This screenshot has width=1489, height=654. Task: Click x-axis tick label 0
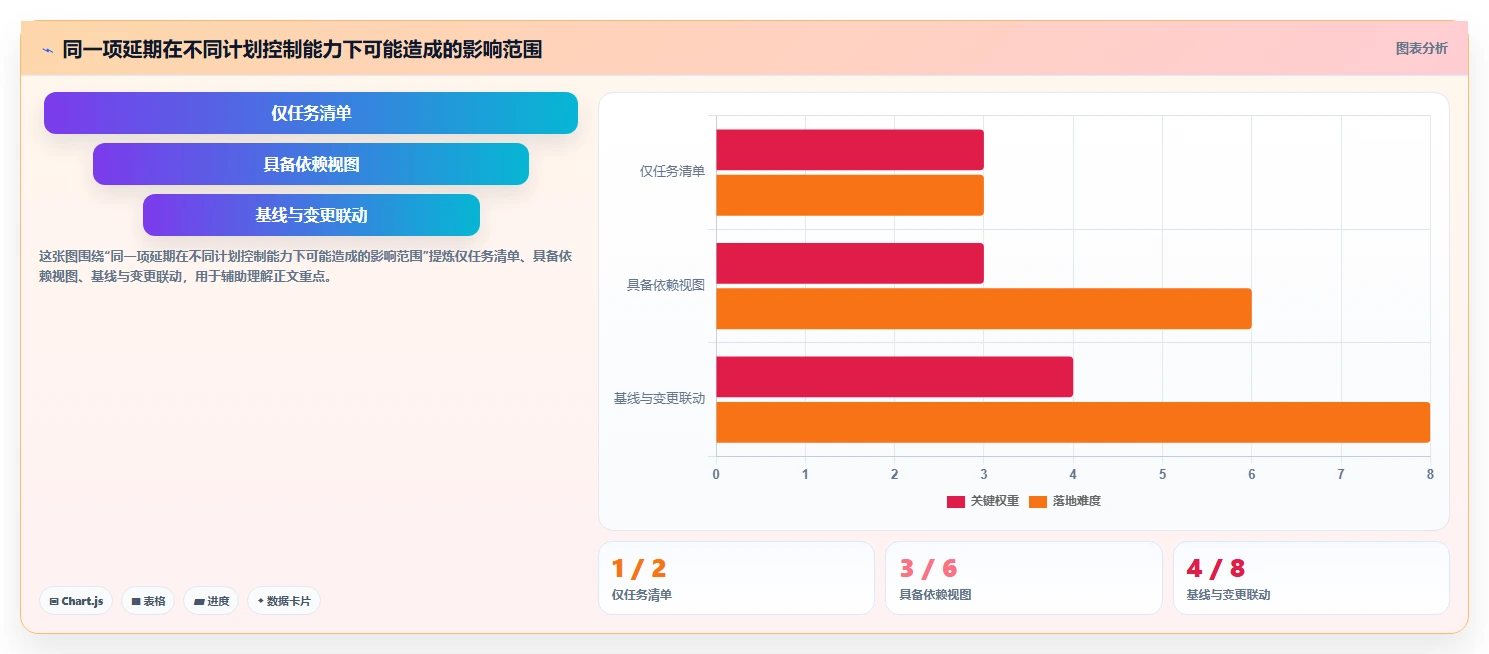click(x=716, y=474)
